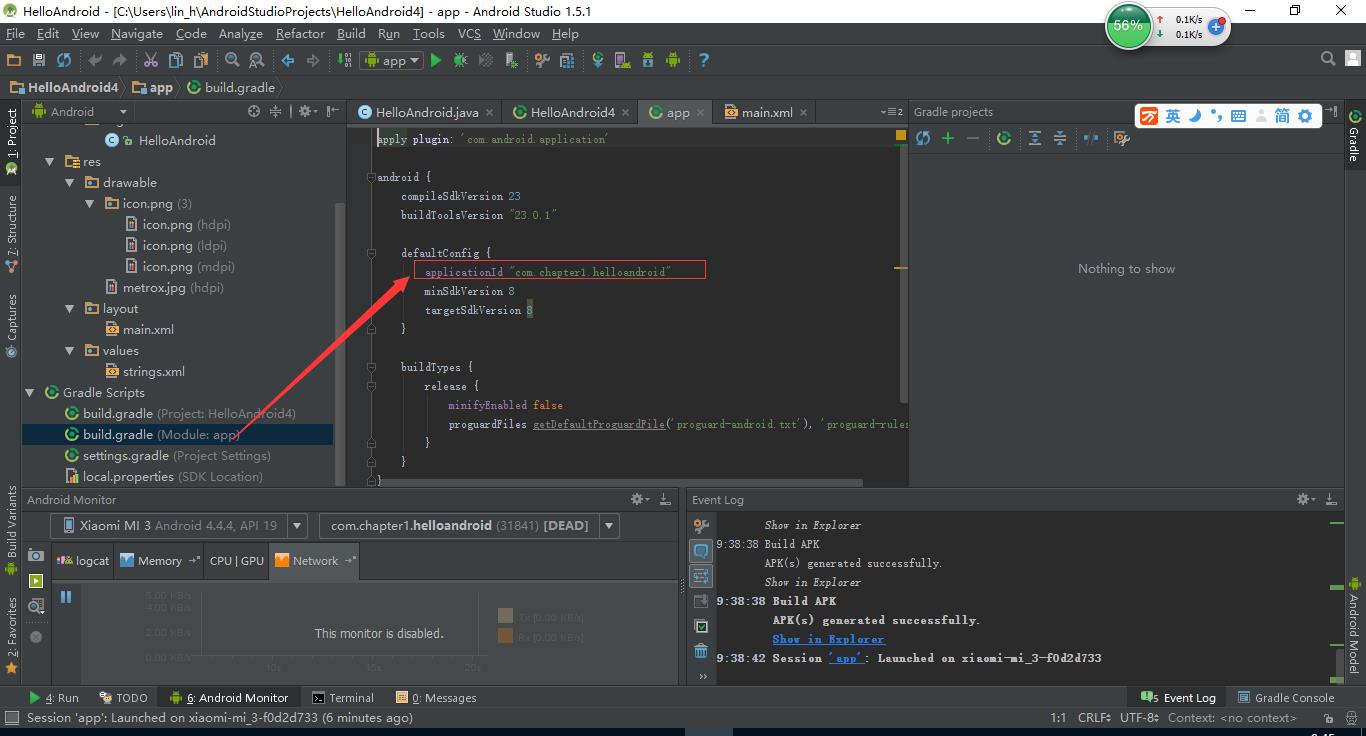
Task: Open the Gradle Console
Action: point(1286,698)
